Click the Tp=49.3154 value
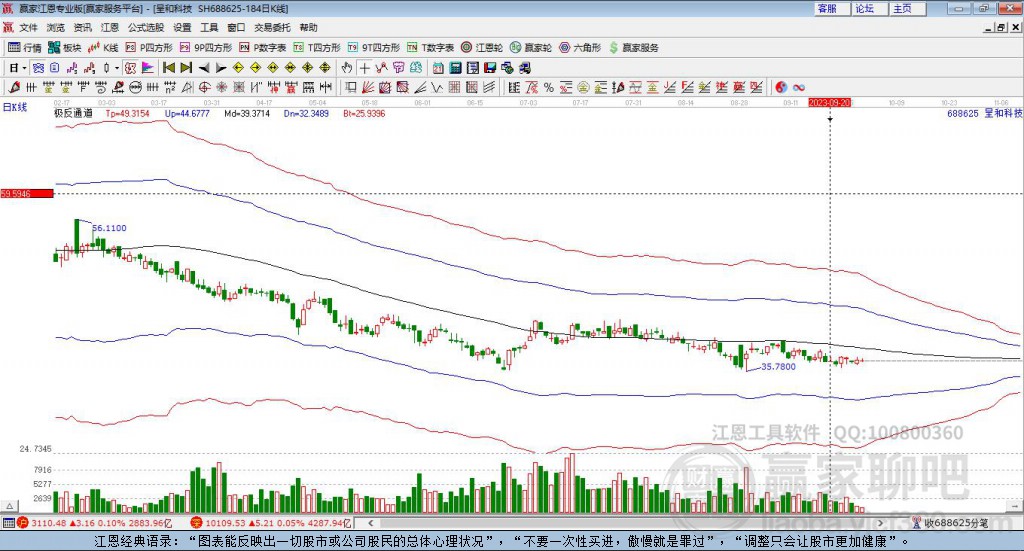The image size is (1024, 551). click(127, 114)
